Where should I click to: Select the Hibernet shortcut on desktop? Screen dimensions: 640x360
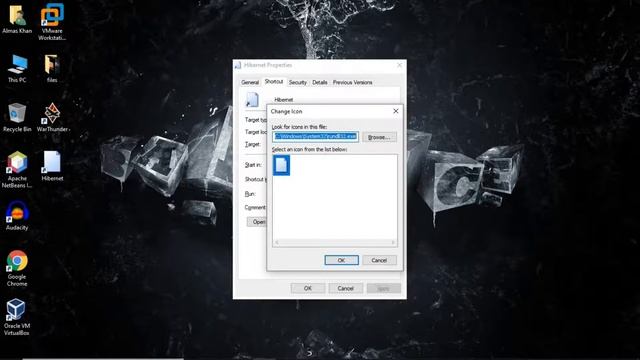point(52,166)
